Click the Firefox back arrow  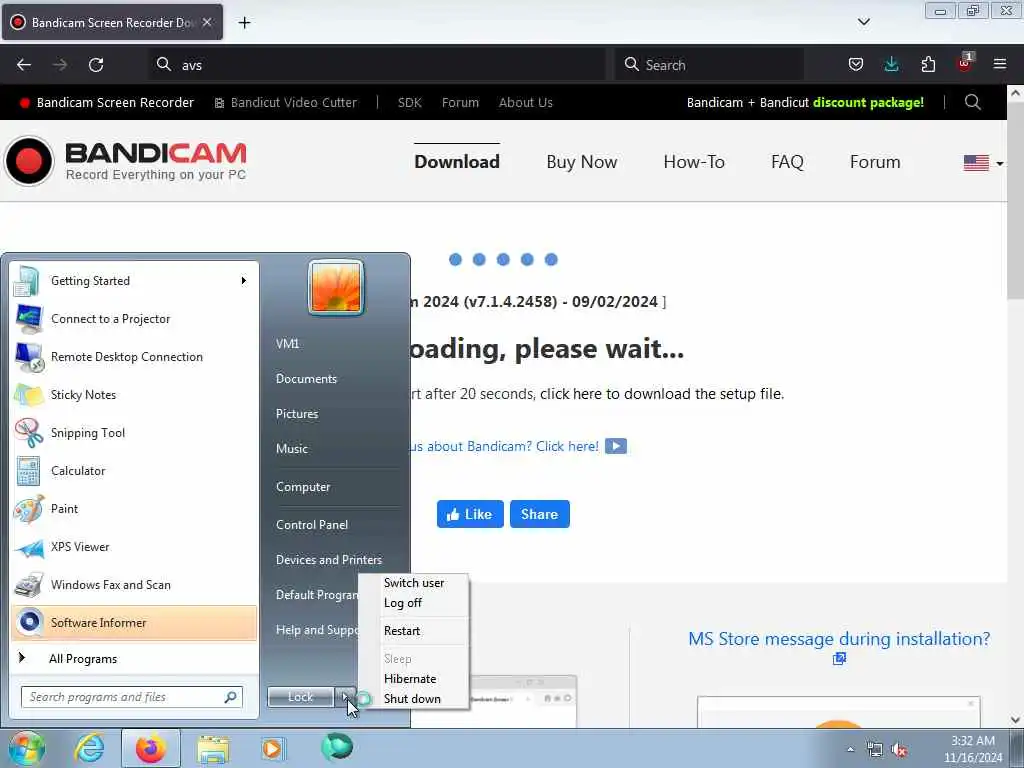24,65
